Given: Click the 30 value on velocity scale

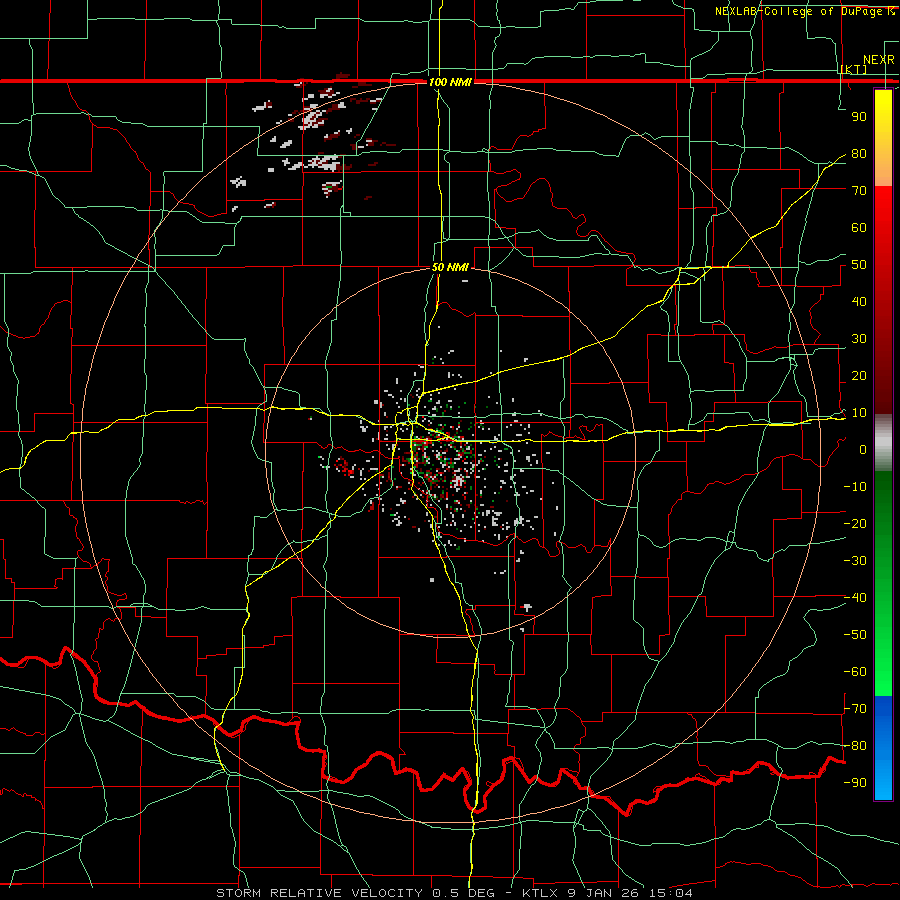Looking at the screenshot, I should 859,339.
